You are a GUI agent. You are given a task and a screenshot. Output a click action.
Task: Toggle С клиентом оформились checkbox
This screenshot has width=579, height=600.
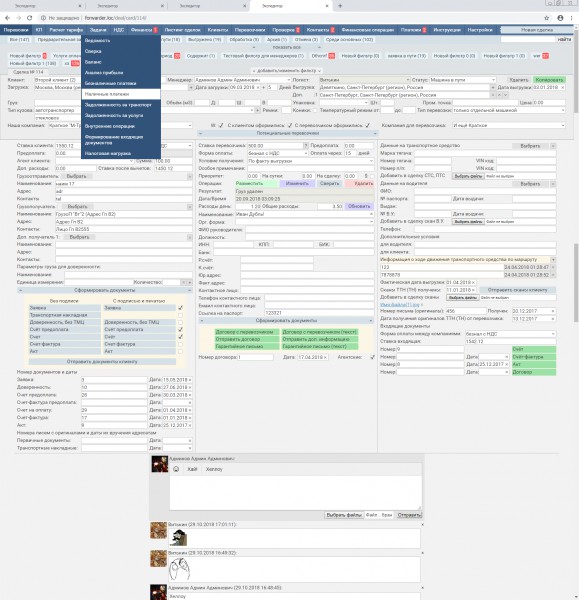point(290,126)
